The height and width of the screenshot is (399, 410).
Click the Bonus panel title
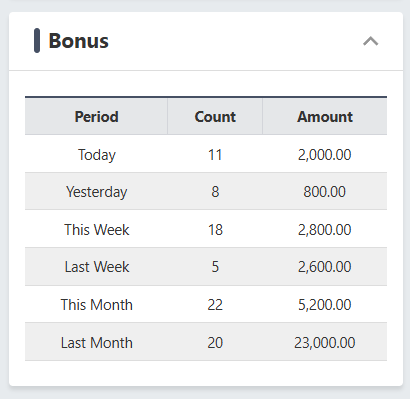(79, 41)
